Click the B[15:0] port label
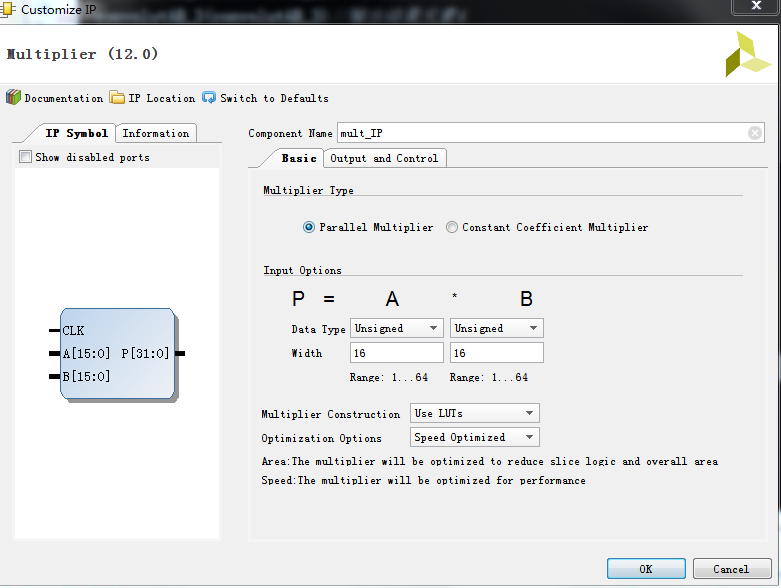The height and width of the screenshot is (588, 781). pos(86,376)
